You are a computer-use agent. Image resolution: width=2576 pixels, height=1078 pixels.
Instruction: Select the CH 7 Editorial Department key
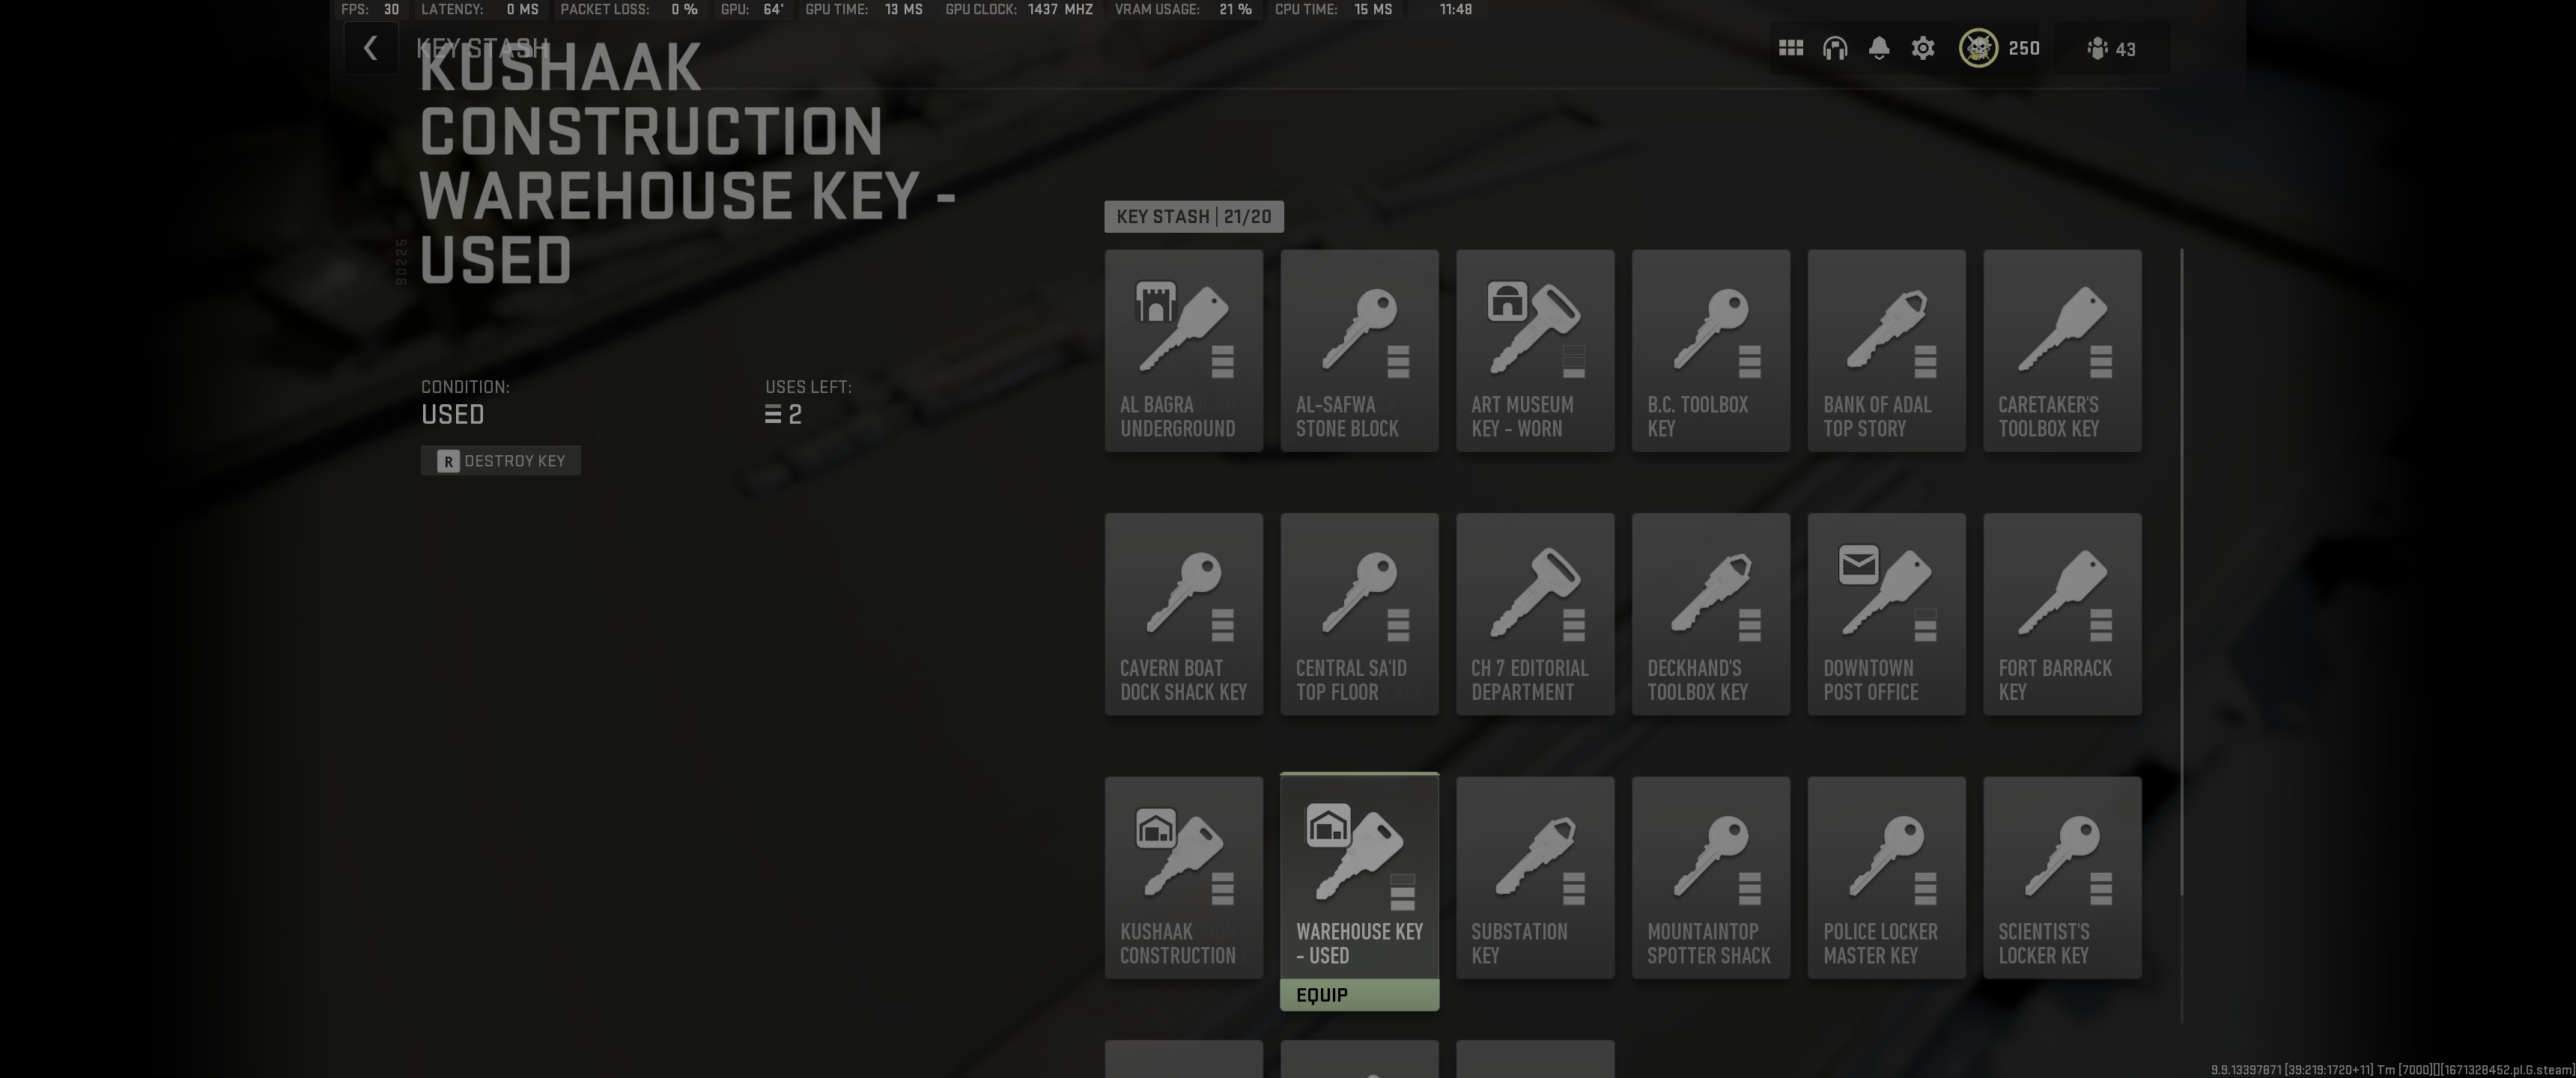click(x=1535, y=614)
